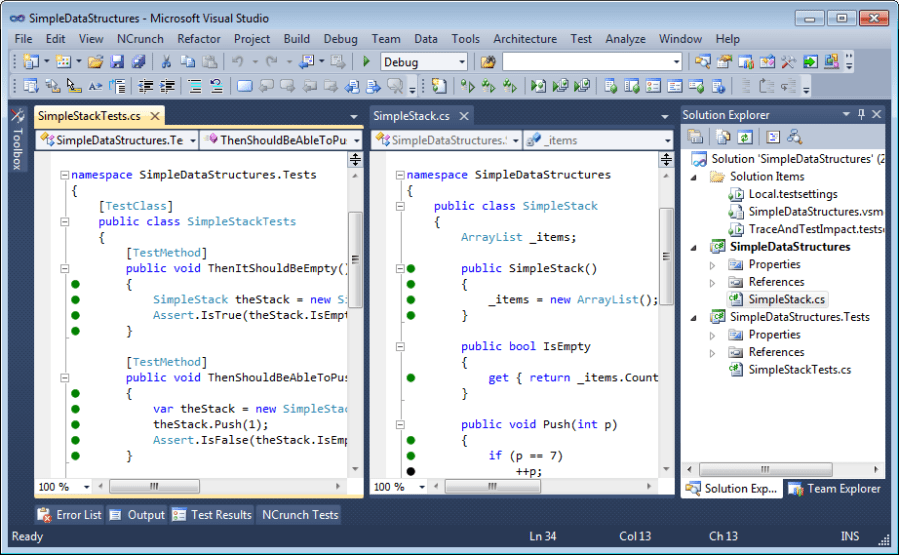Expand the References node under SimpleDataStructures project
The height and width of the screenshot is (555, 899).
(x=713, y=283)
